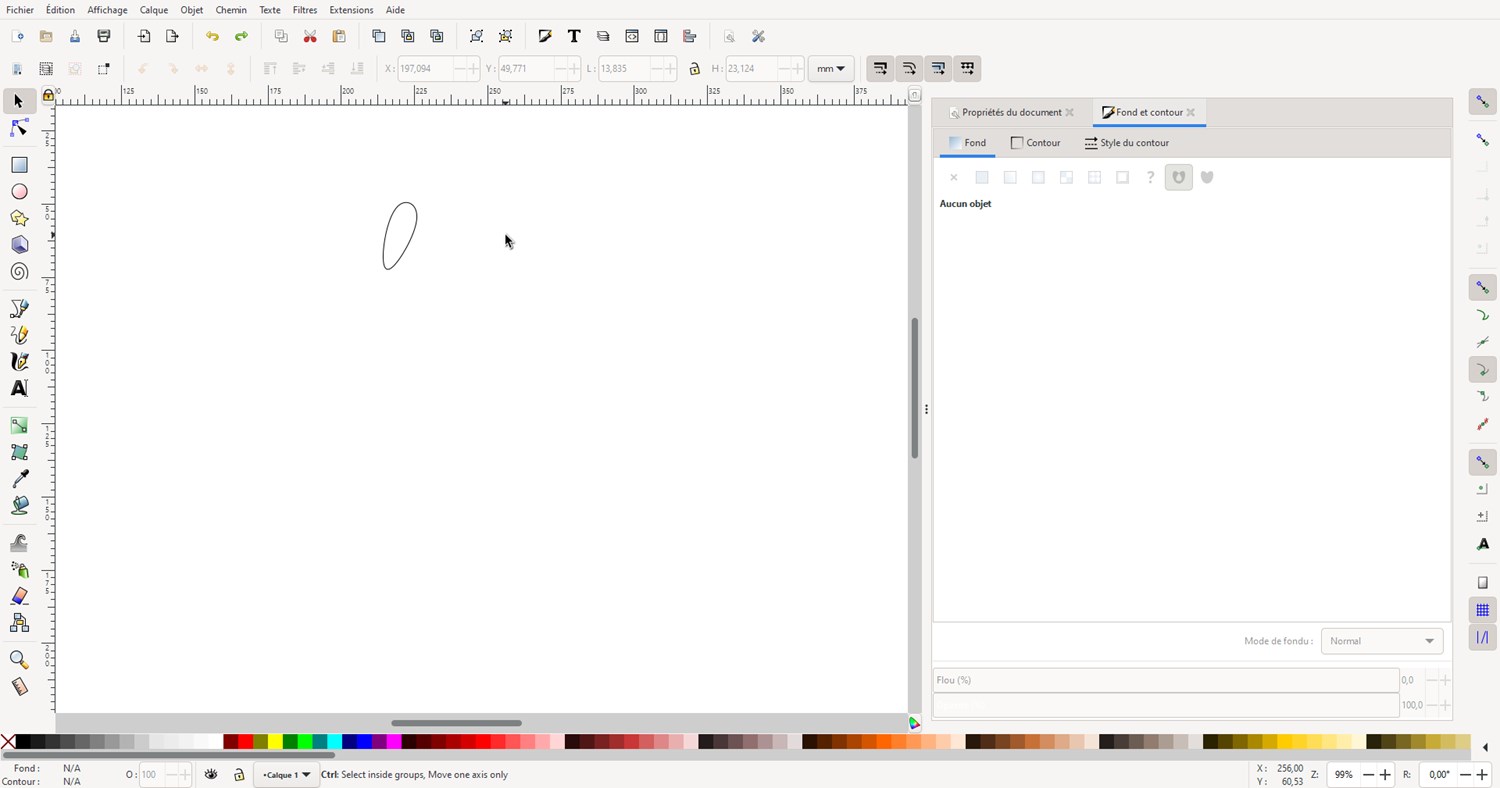Viewport: 1500px width, 788px height.
Task: Select the Gradient tool
Action: (x=19, y=426)
